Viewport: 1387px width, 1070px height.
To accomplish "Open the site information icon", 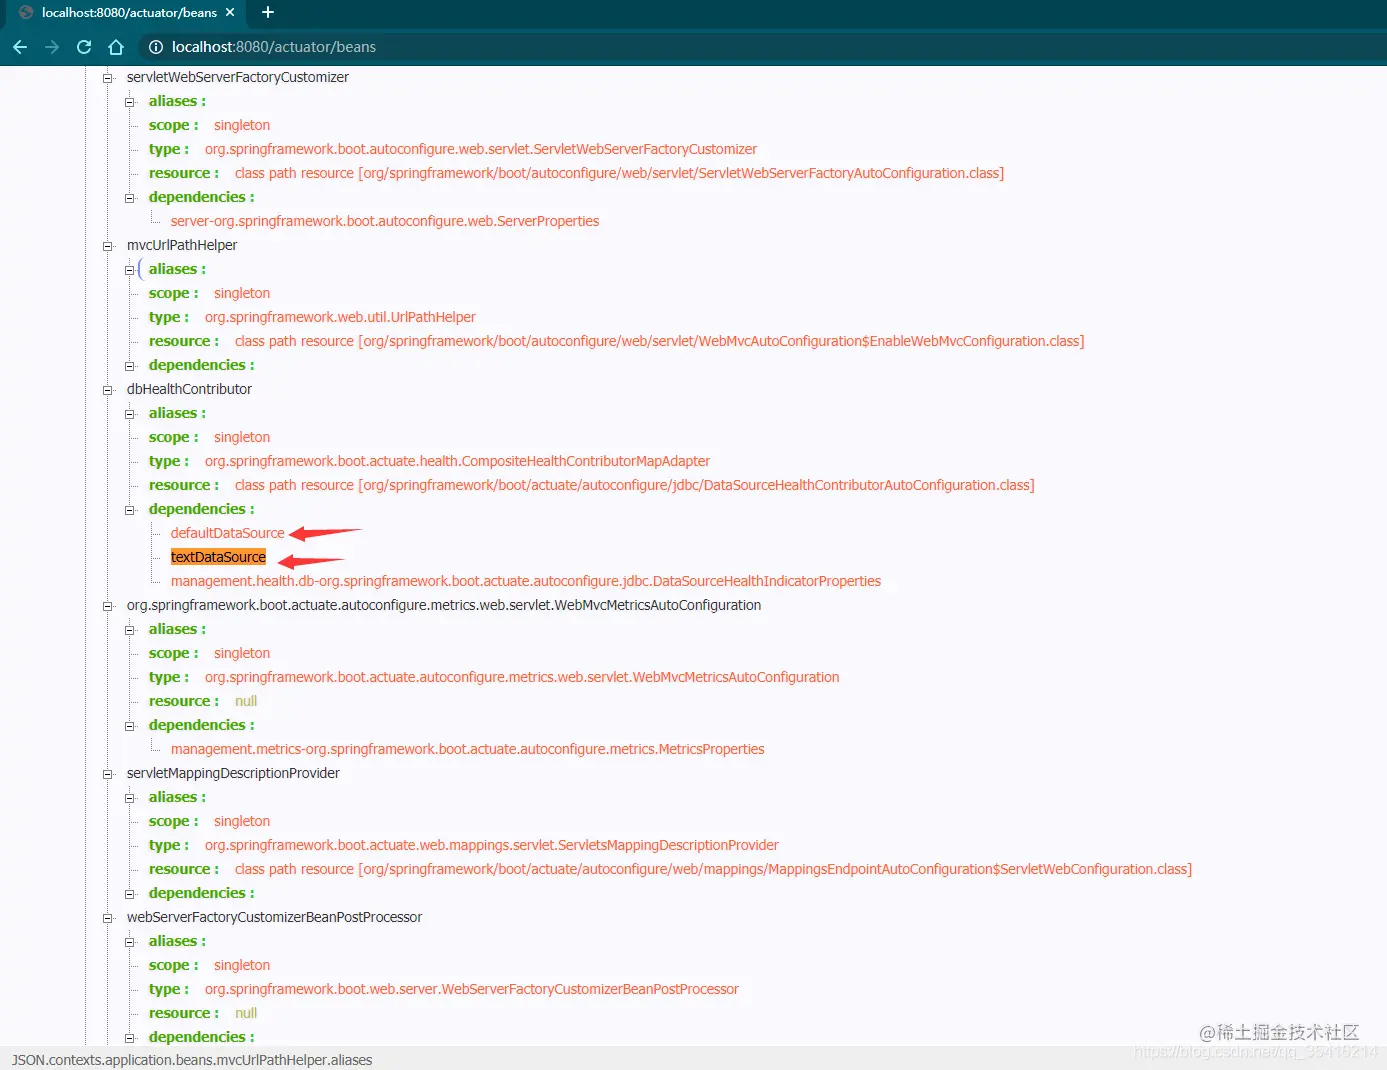I will 155,47.
